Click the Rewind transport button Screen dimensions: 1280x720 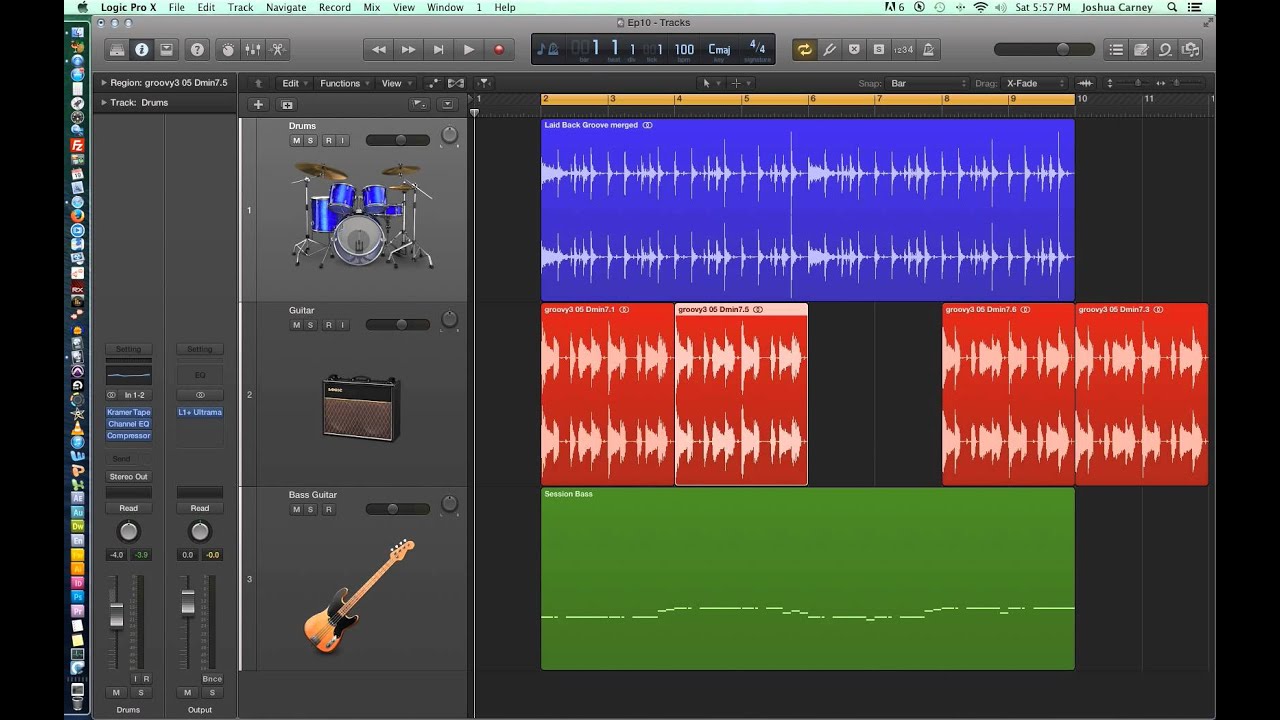coord(379,49)
